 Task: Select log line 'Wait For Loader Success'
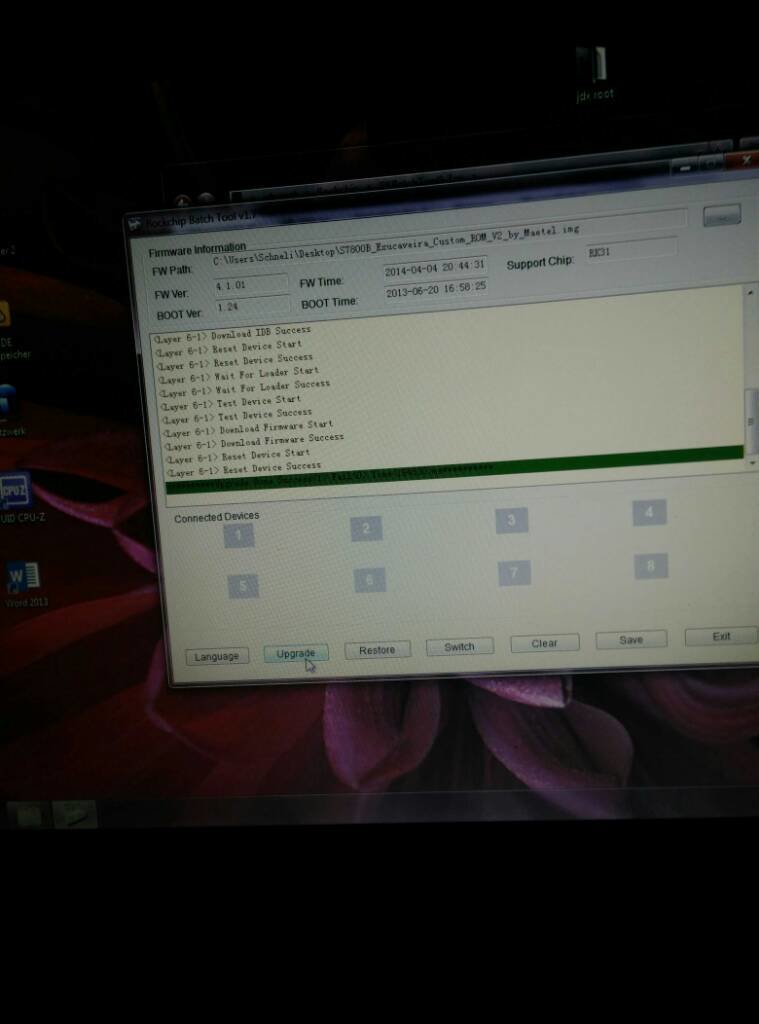[x=245, y=389]
